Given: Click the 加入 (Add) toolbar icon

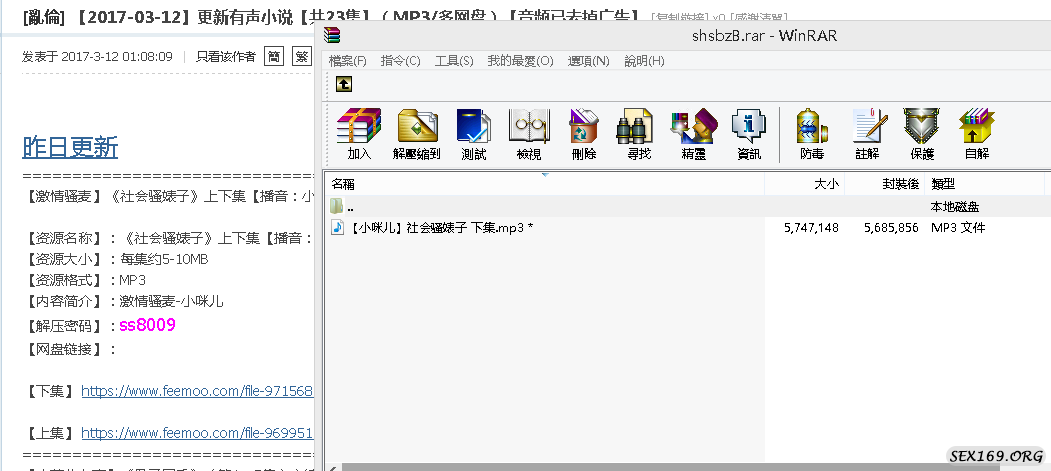Looking at the screenshot, I should click(359, 134).
